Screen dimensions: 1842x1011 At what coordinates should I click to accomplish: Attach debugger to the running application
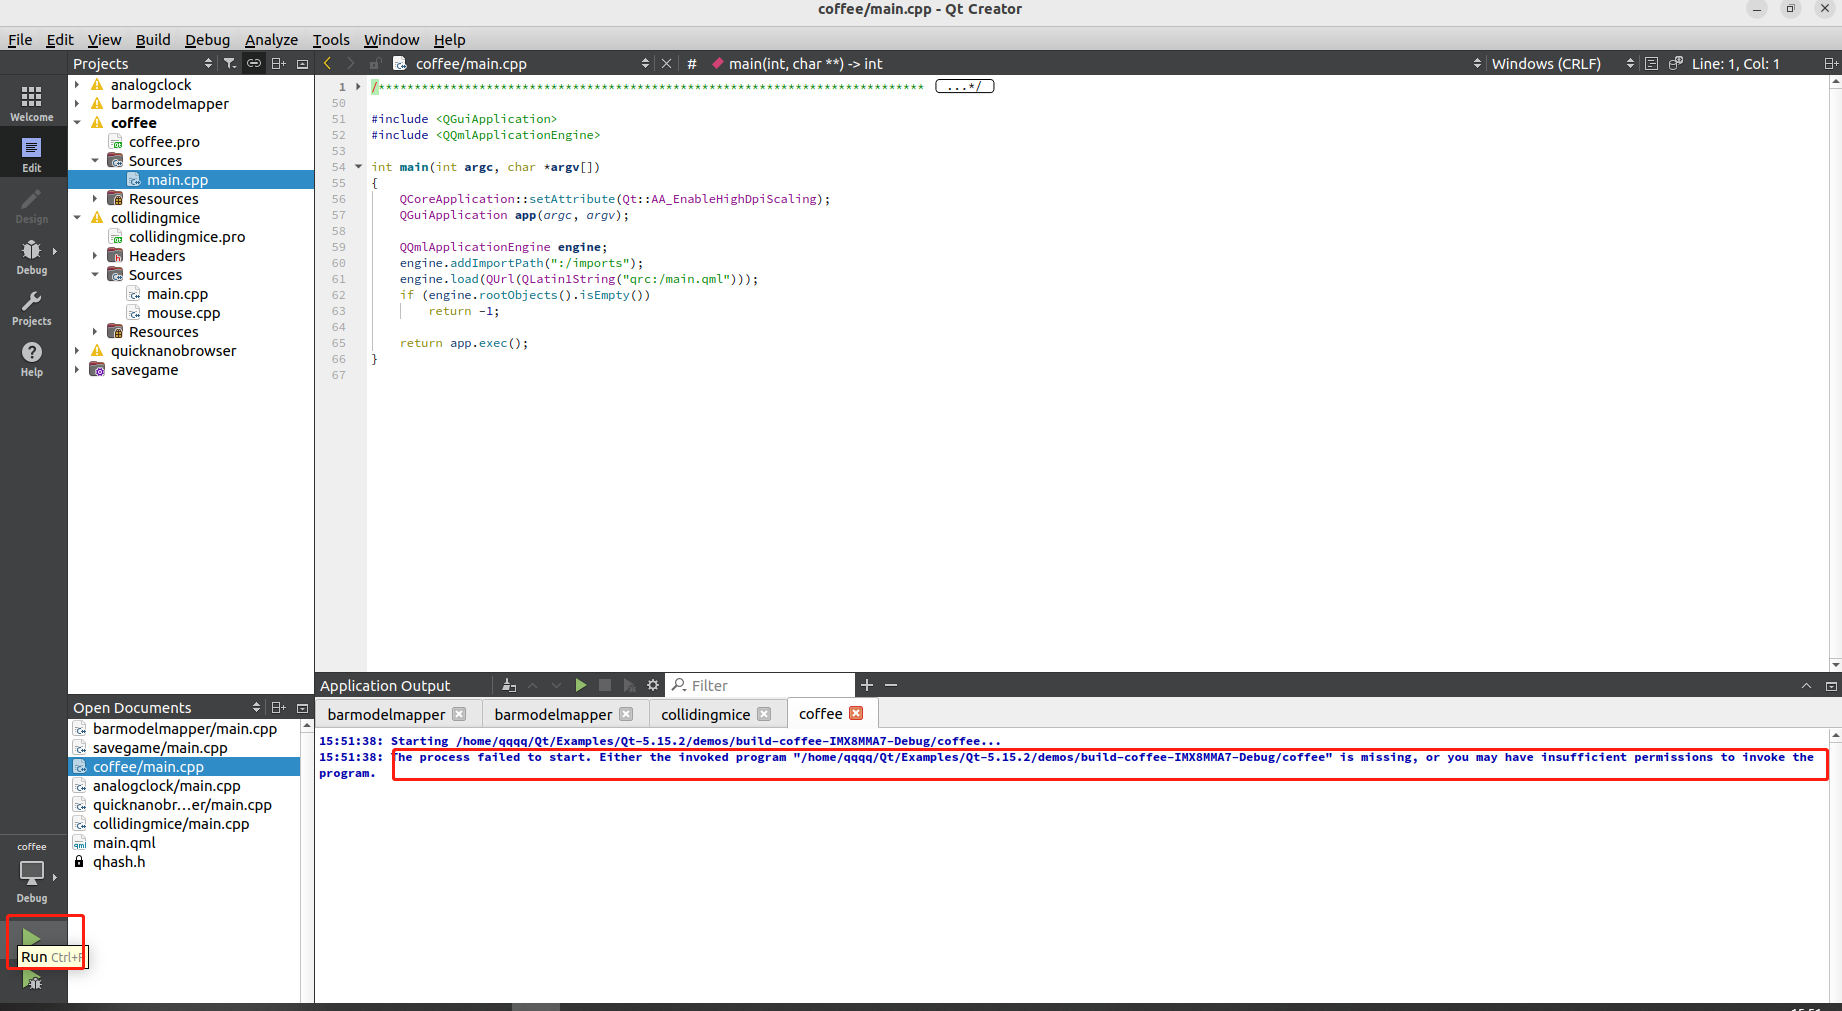click(x=628, y=685)
